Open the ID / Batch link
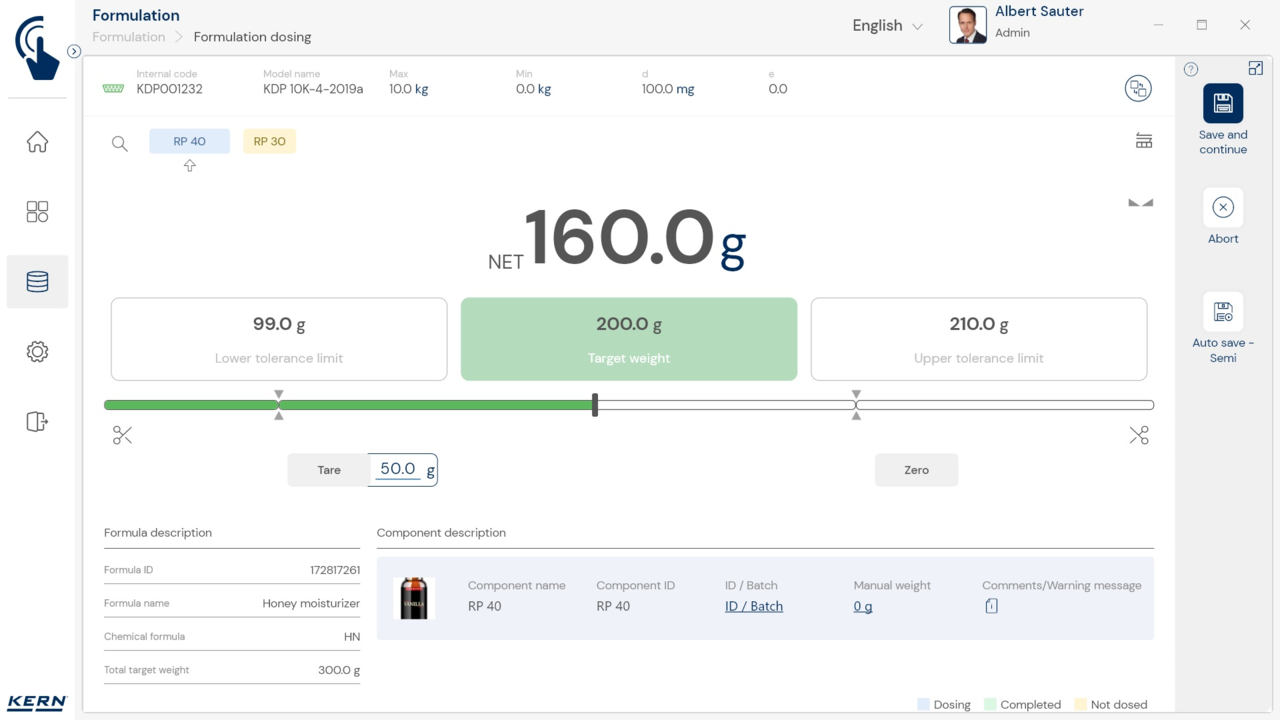The width and height of the screenshot is (1280, 720). point(753,606)
